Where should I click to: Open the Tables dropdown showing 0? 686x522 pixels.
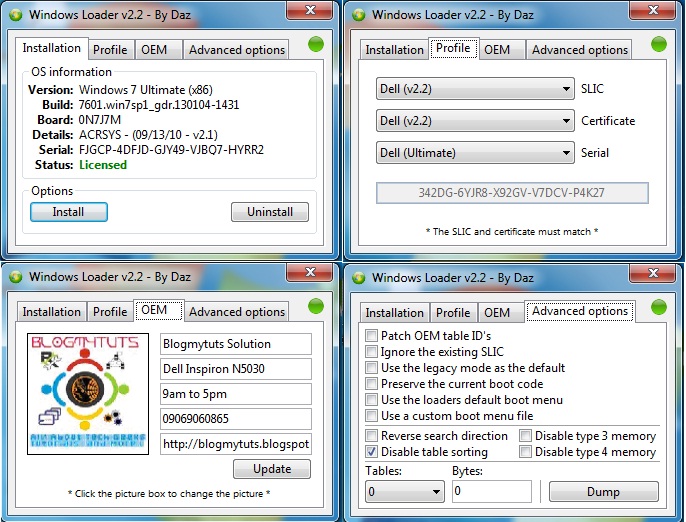click(405, 491)
